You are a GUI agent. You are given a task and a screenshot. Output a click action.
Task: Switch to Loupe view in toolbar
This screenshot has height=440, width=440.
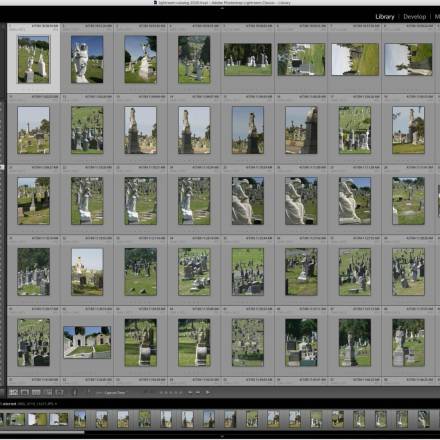pos(25,392)
